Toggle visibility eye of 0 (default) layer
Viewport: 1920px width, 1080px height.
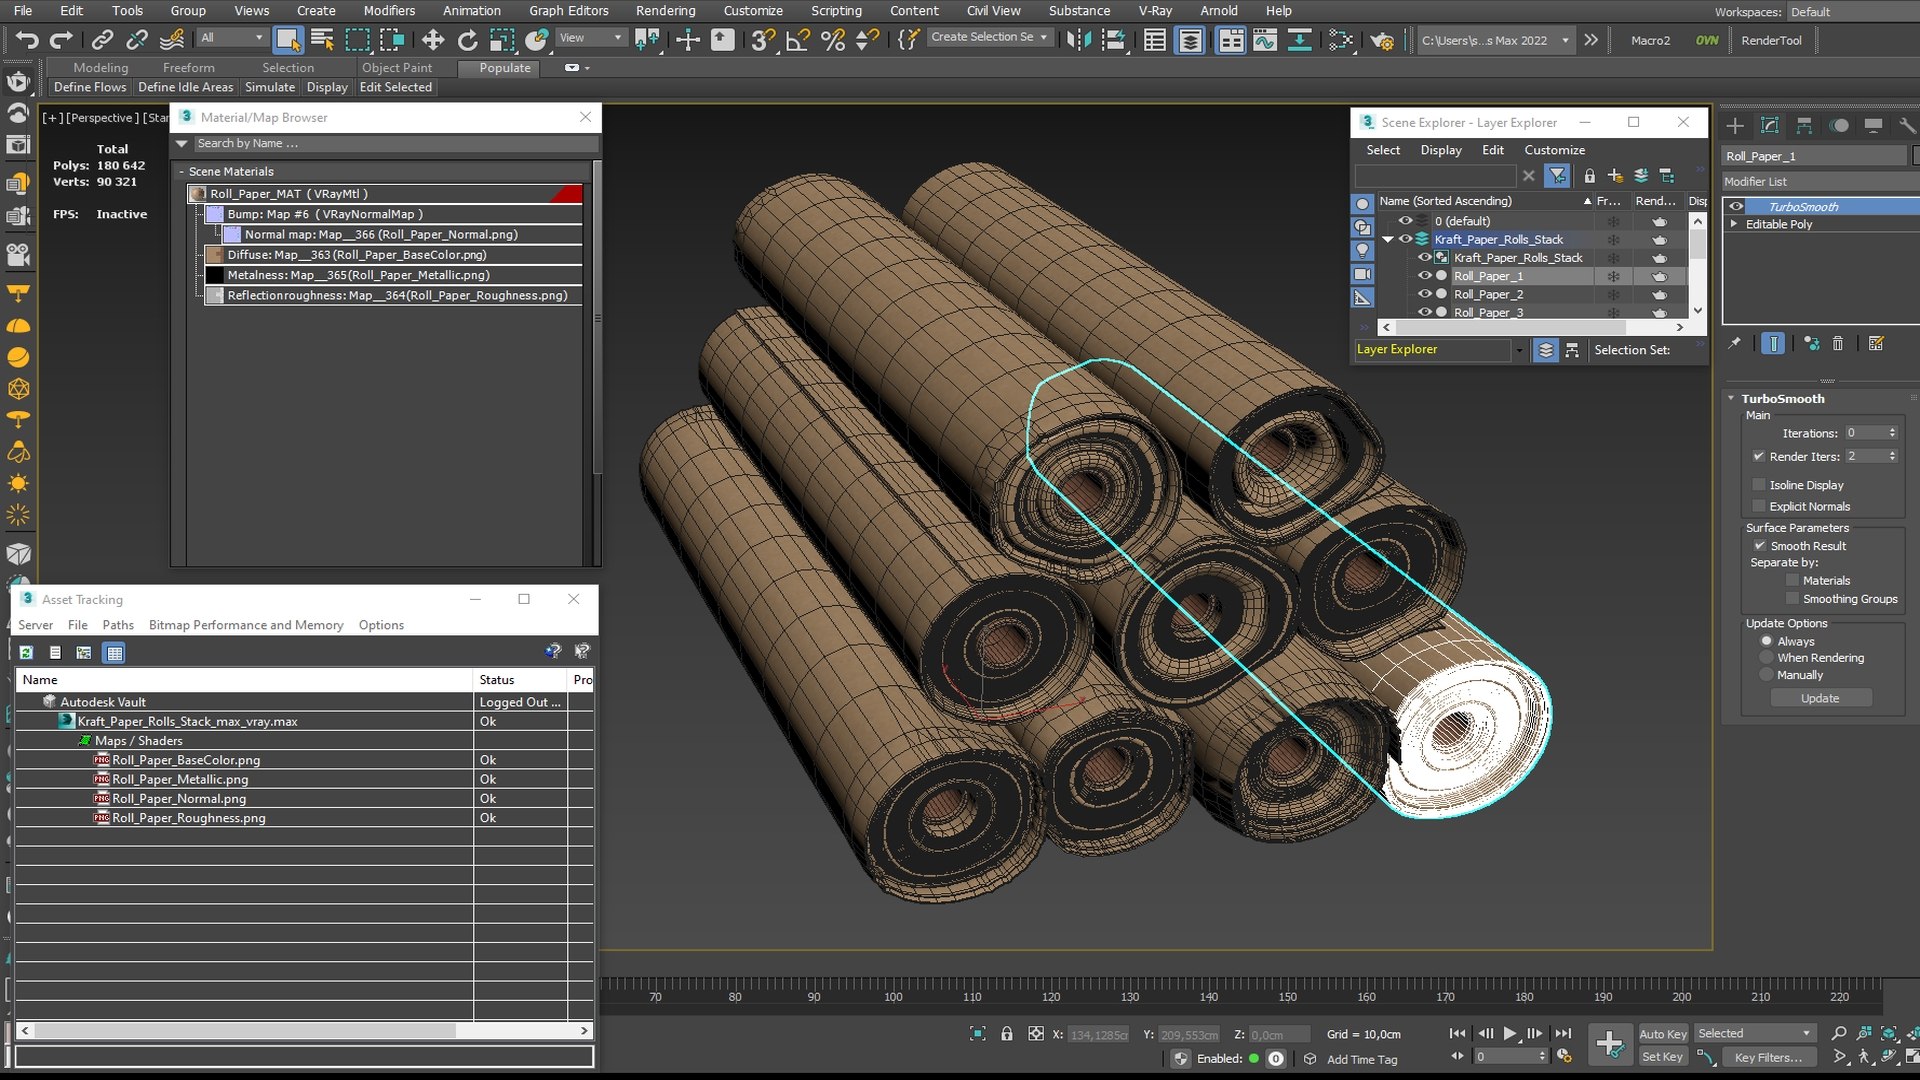pos(1405,221)
